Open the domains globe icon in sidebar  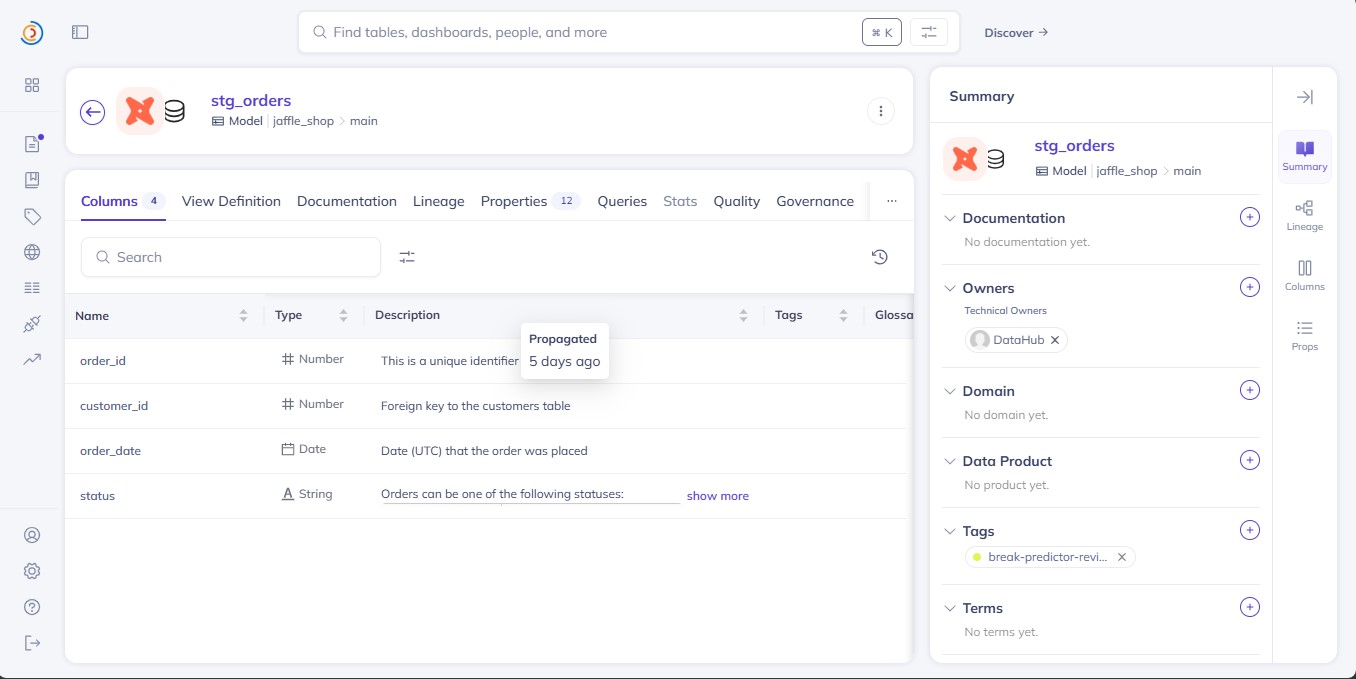tap(32, 252)
